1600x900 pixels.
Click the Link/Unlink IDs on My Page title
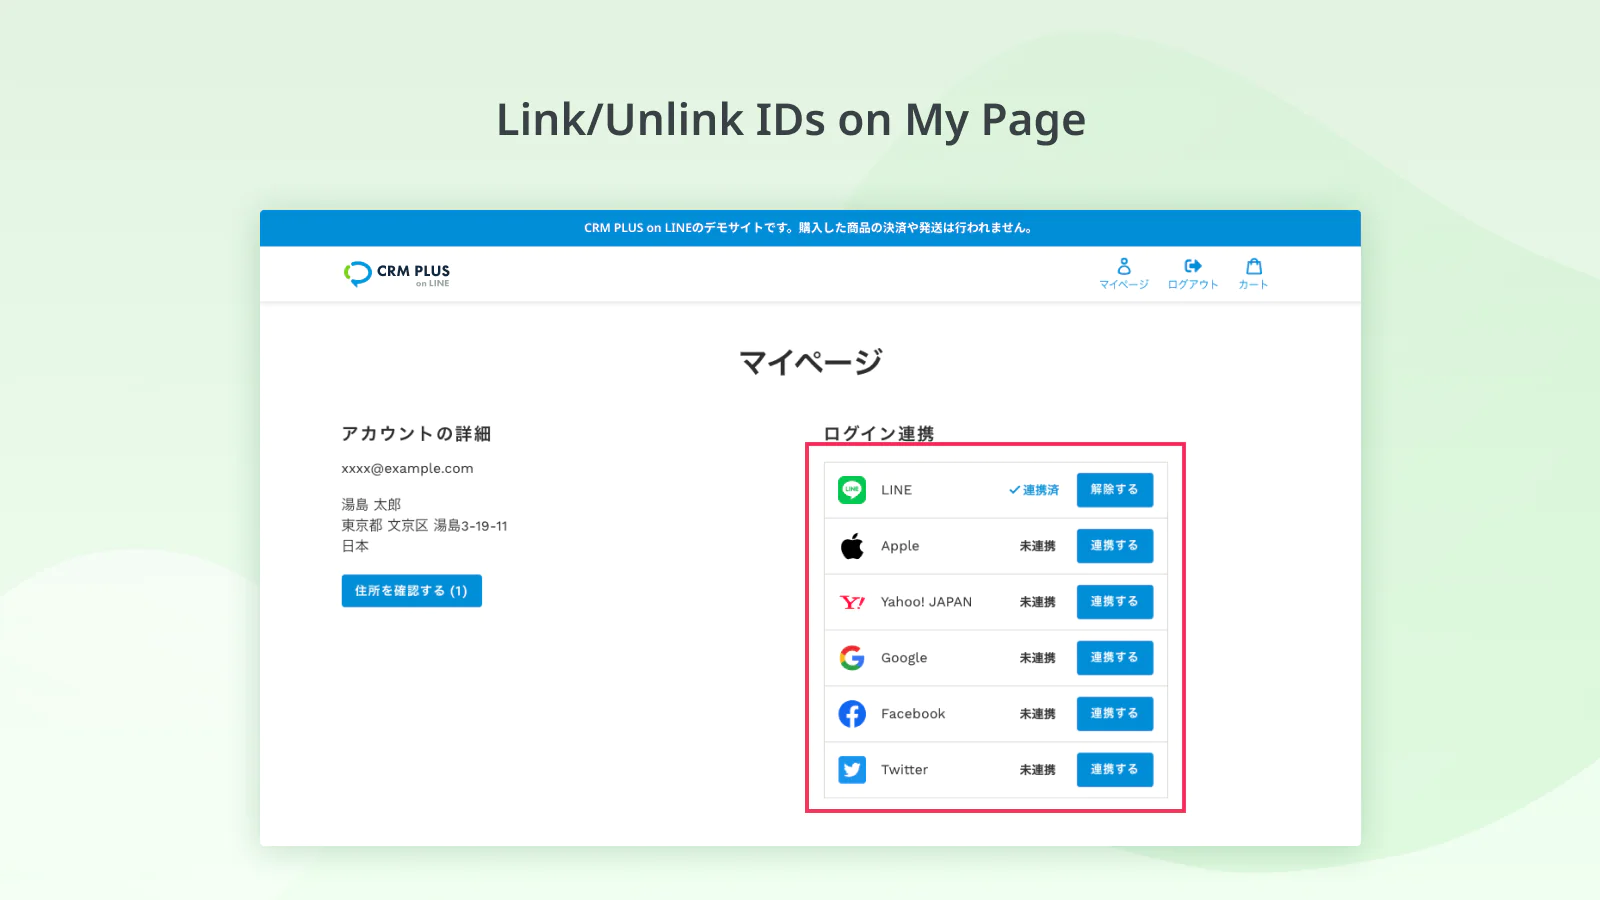click(x=791, y=121)
